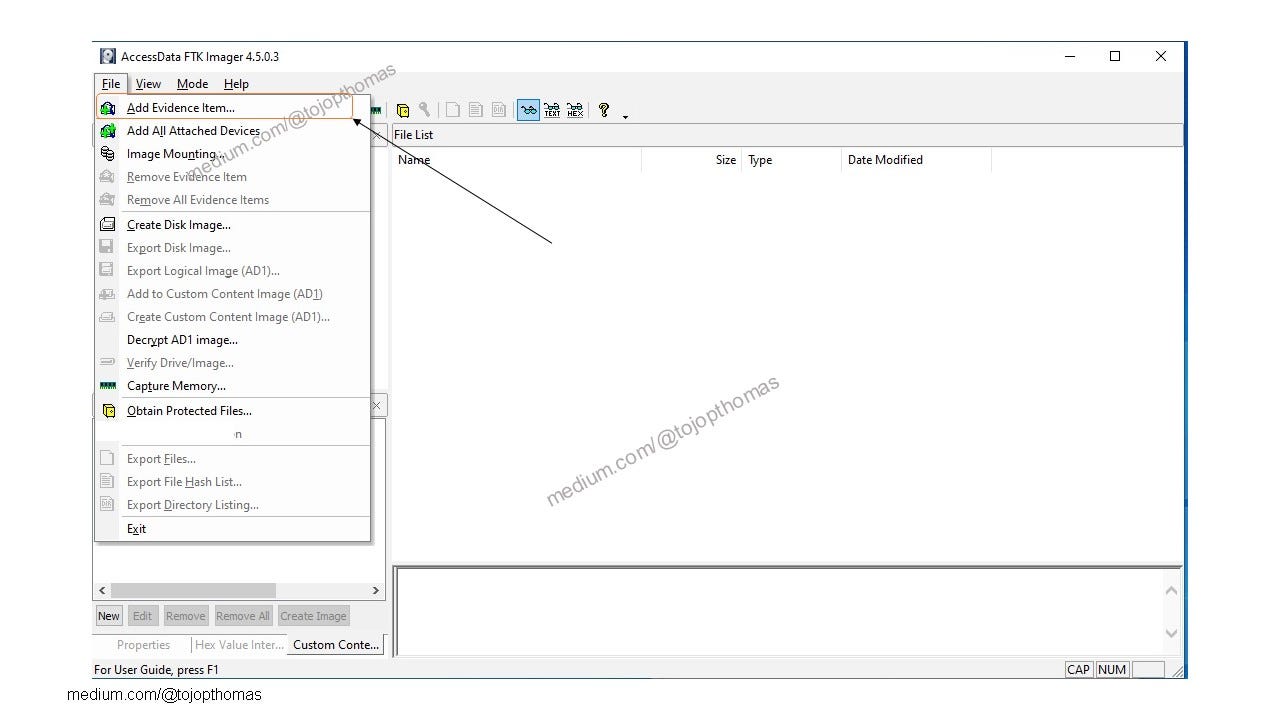
Task: Click the Remove button
Action: point(185,616)
